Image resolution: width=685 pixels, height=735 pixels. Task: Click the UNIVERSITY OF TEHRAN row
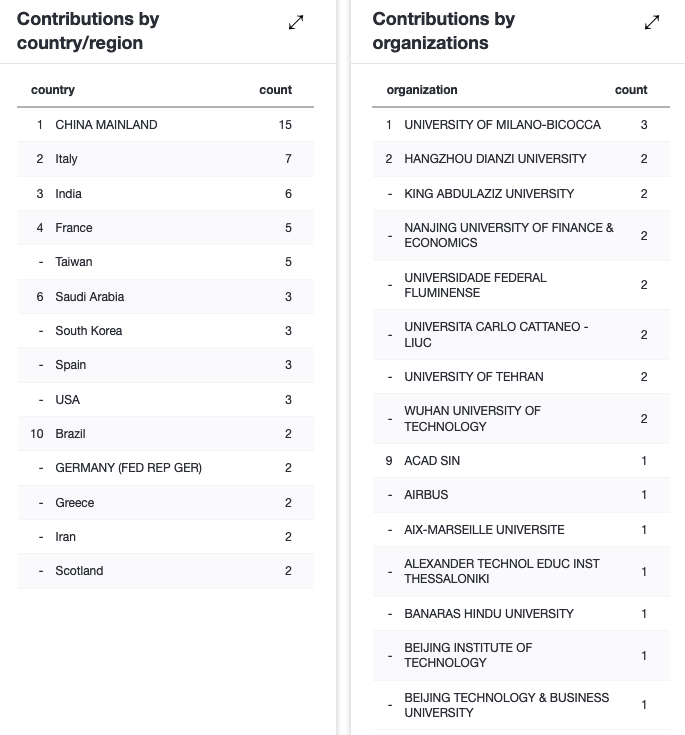click(x=521, y=377)
